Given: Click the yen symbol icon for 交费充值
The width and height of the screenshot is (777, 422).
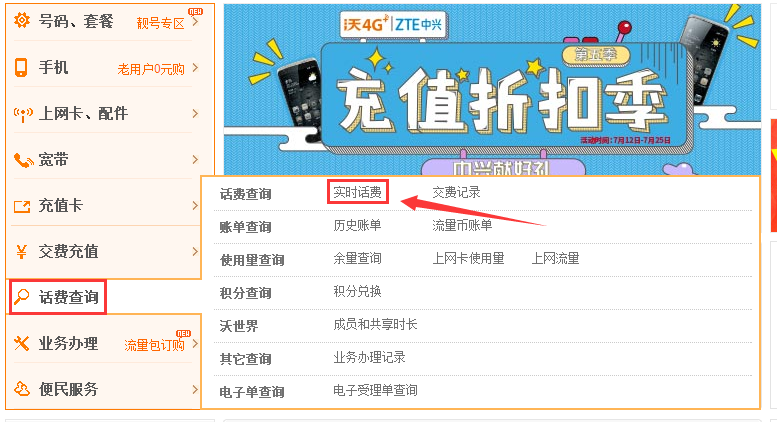Looking at the screenshot, I should click(21, 252).
